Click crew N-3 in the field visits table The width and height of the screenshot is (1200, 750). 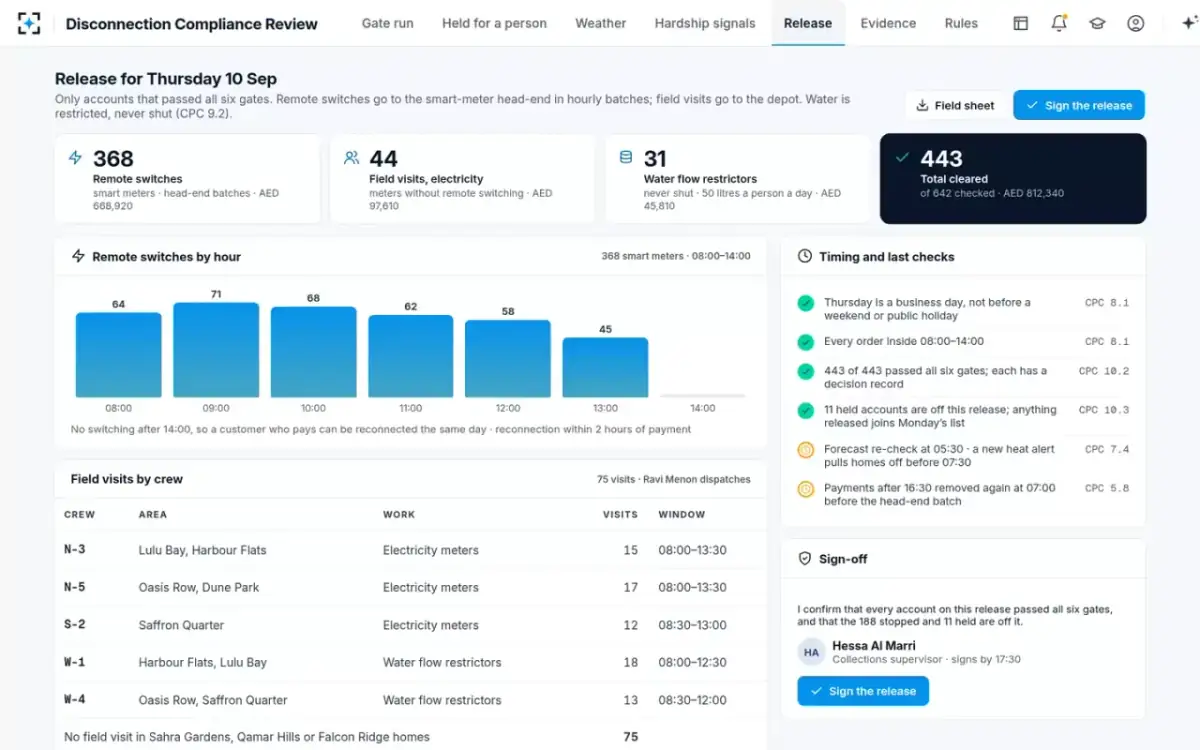75,550
